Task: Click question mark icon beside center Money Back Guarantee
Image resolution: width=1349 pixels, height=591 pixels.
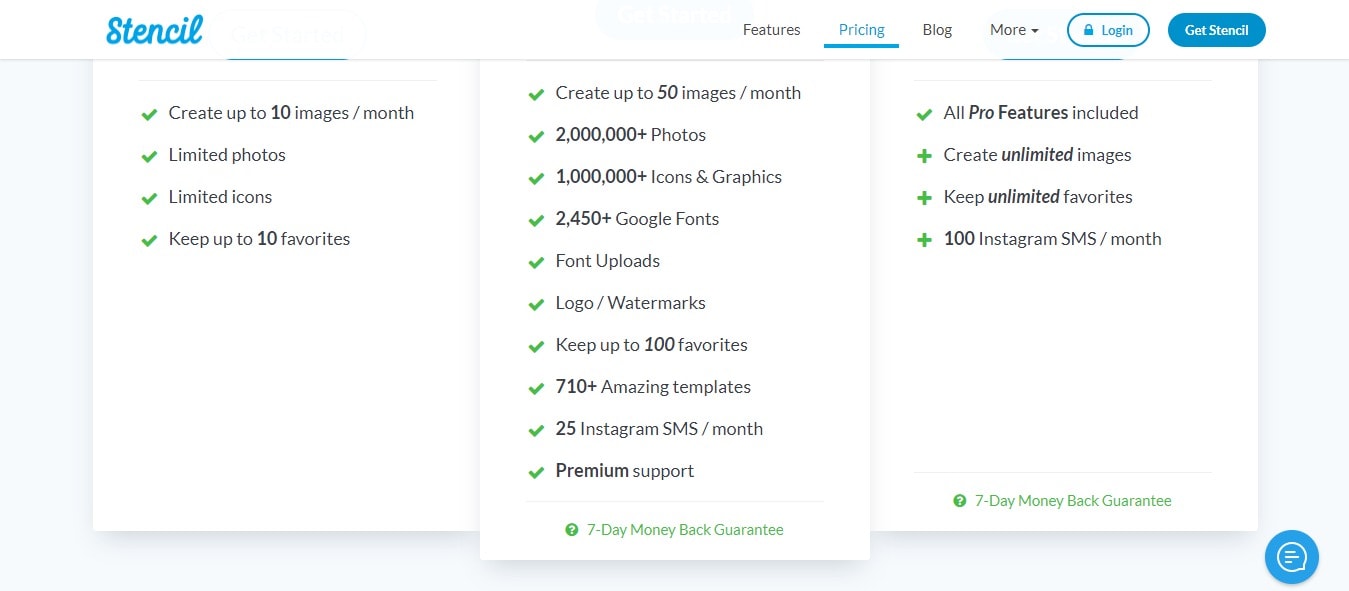Action: click(571, 530)
